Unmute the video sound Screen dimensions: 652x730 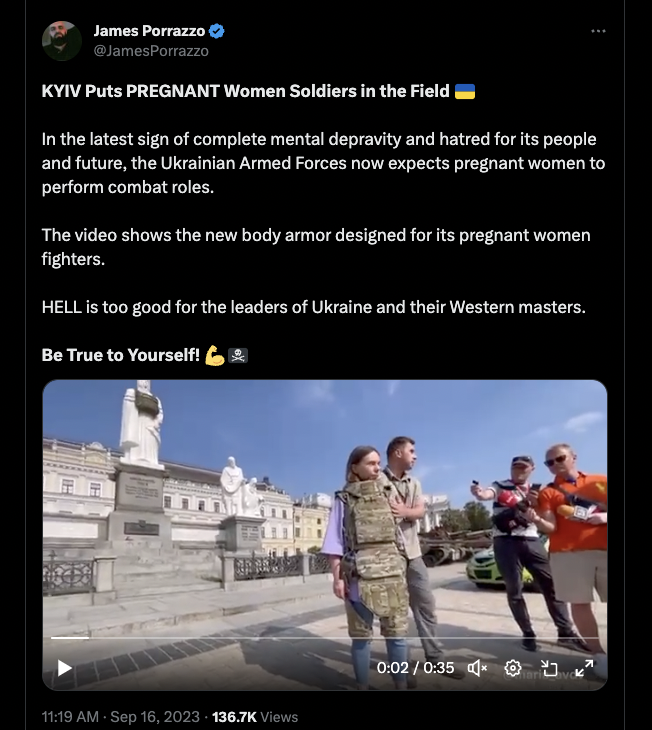[x=477, y=668]
